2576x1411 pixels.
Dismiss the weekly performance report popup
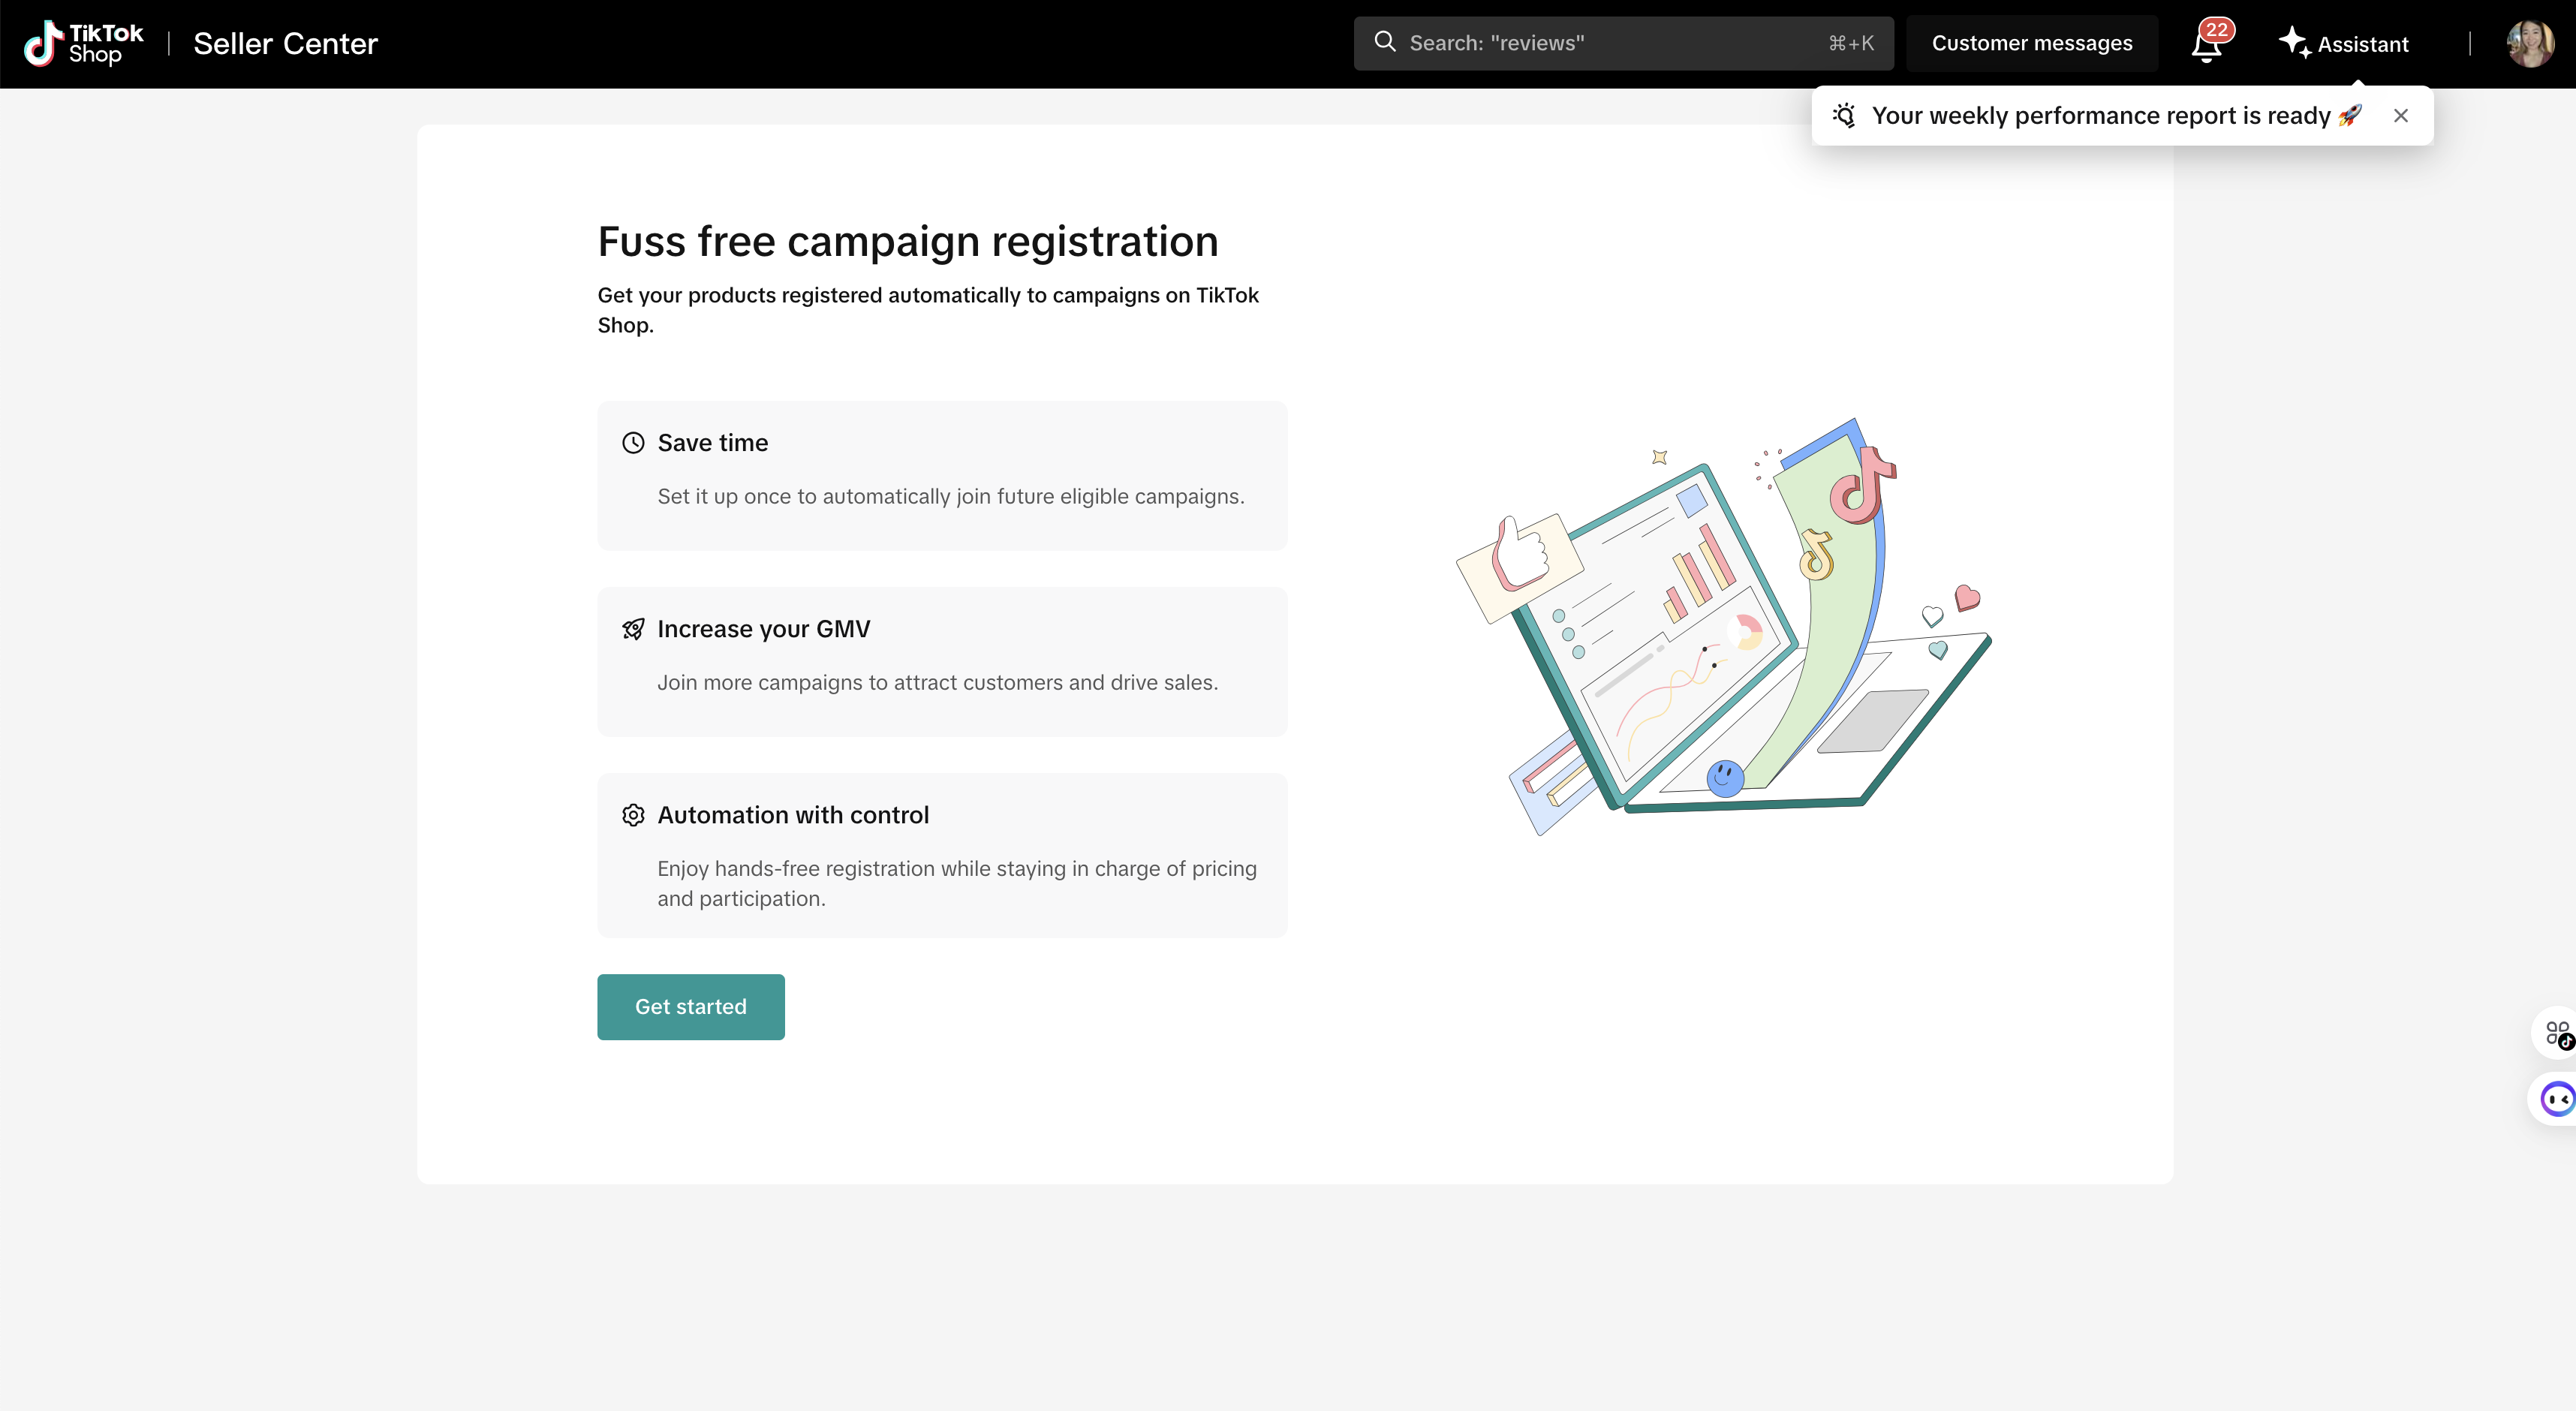(2400, 116)
